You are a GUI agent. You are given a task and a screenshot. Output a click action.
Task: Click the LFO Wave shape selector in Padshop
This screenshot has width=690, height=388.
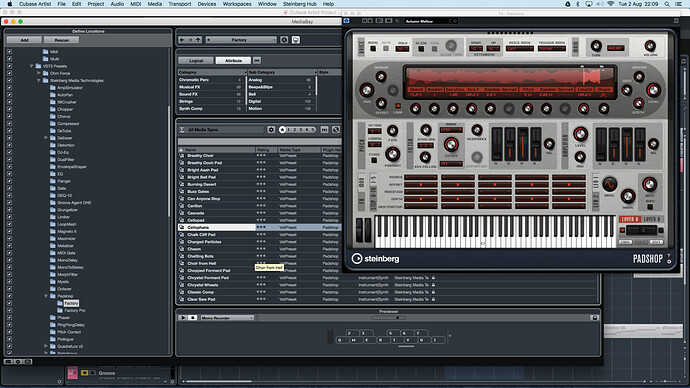(x=609, y=184)
